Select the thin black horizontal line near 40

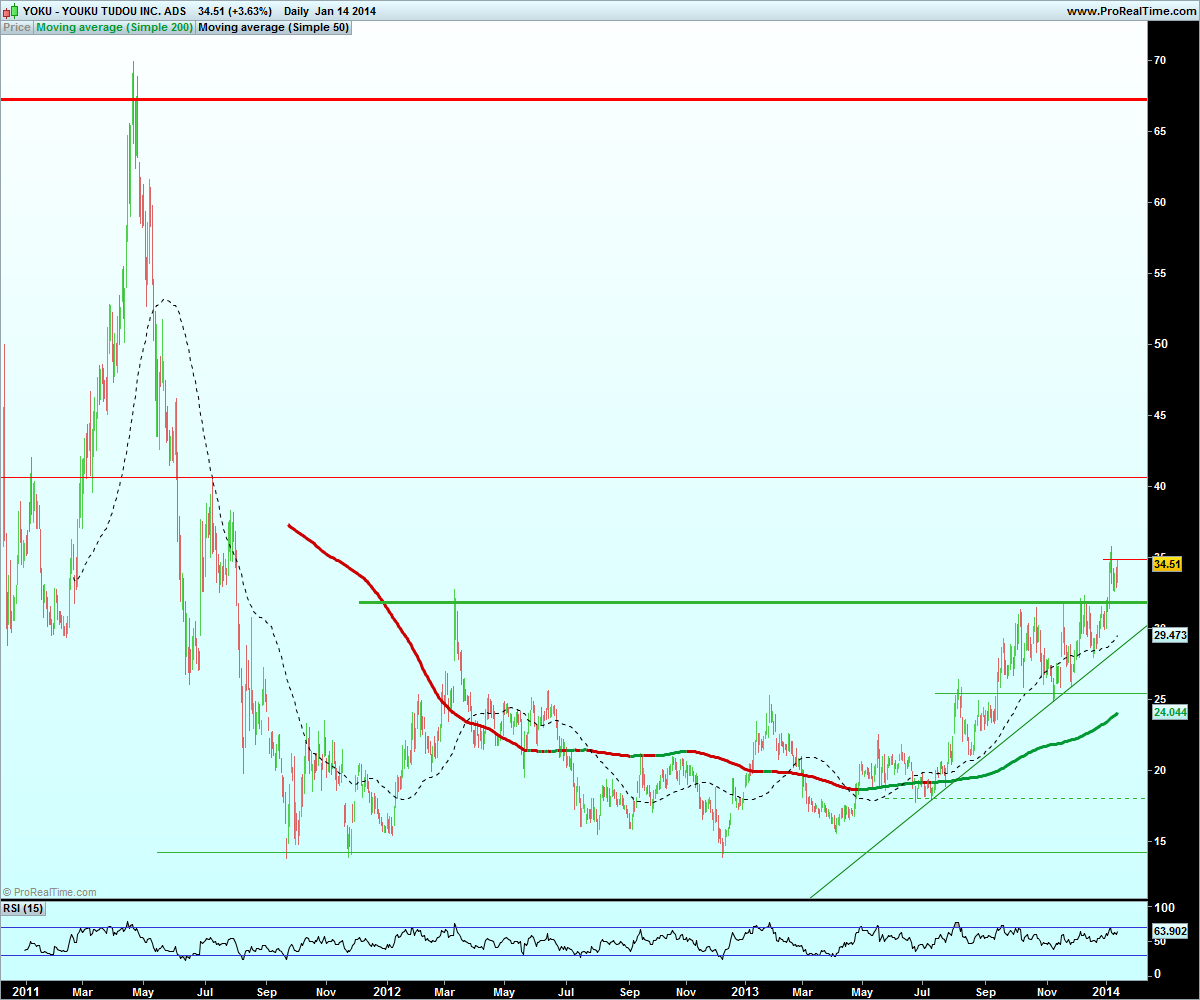click(573, 478)
